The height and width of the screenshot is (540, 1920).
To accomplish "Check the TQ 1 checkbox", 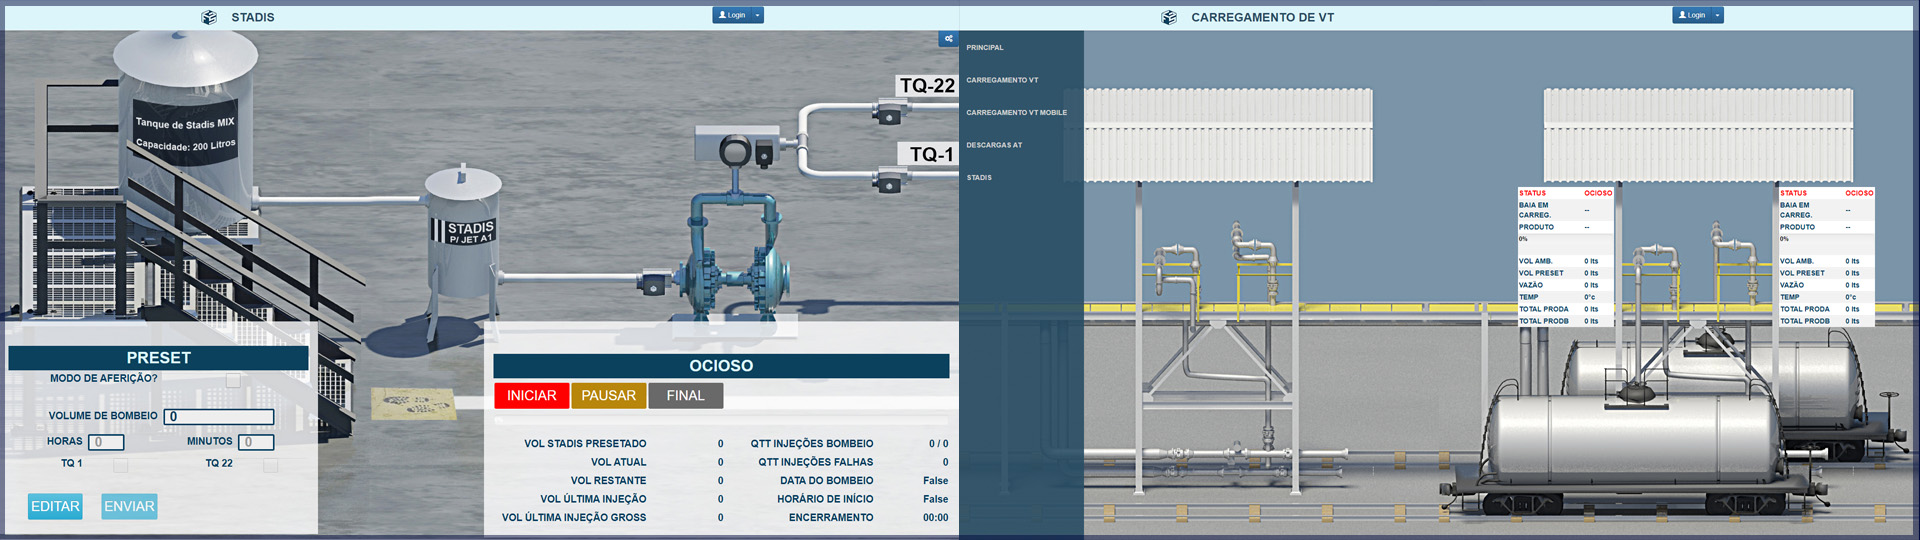I will pos(120,465).
